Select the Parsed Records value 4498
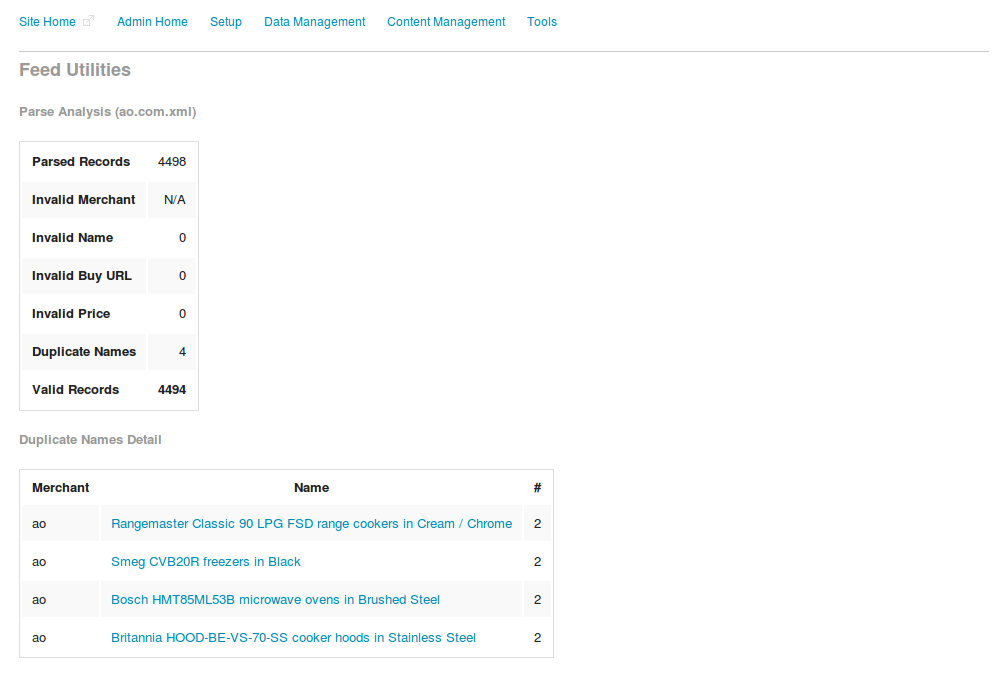The width and height of the screenshot is (1008, 678). (x=172, y=162)
